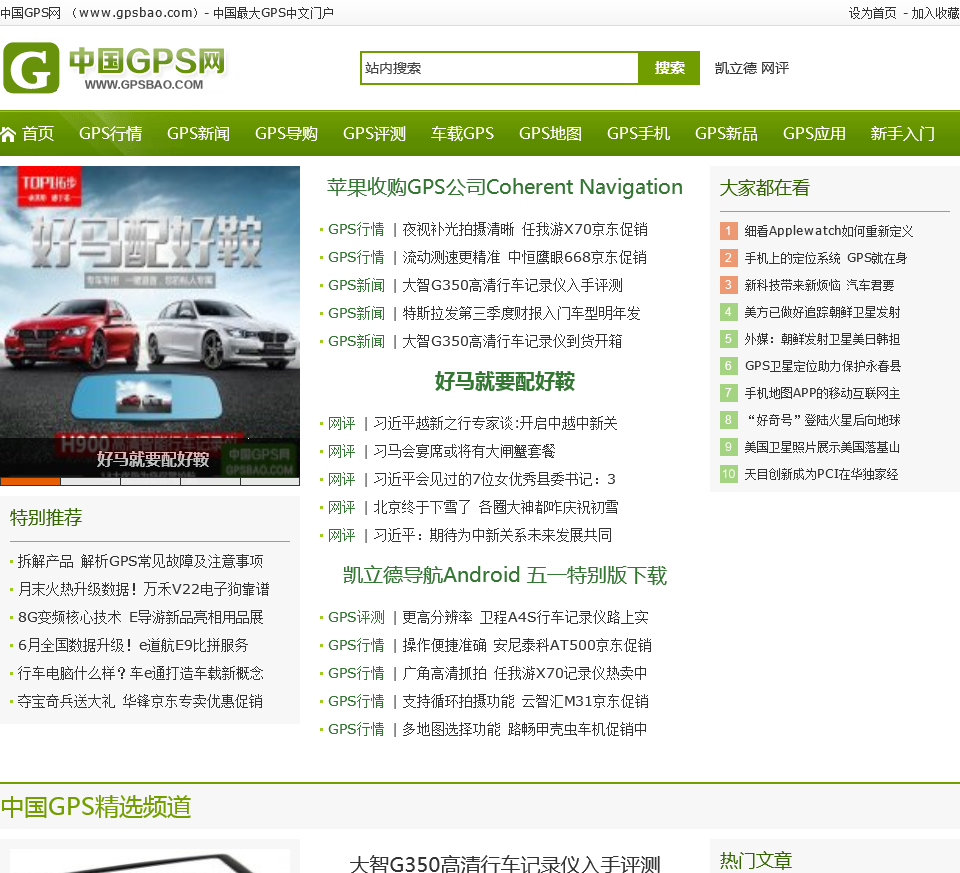Screen dimensions: 960x873
Task: Open ranked item 2 手机上的定位系统 GPS就在身
Action: point(826,258)
